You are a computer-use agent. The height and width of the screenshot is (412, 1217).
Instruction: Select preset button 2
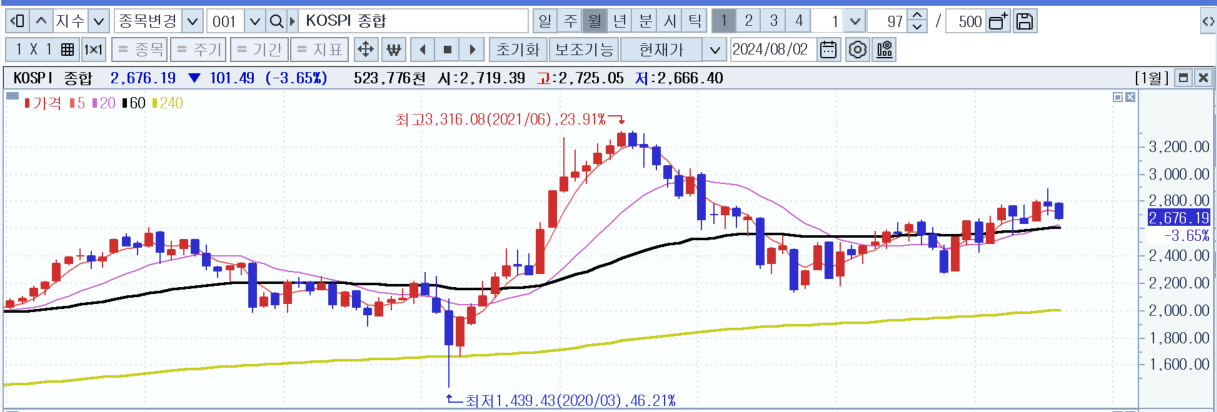[749, 20]
